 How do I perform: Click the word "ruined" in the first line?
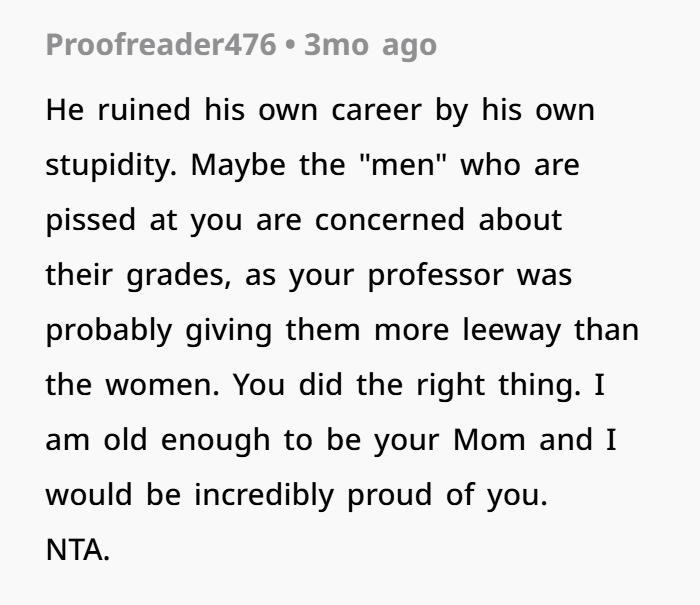coord(144,110)
